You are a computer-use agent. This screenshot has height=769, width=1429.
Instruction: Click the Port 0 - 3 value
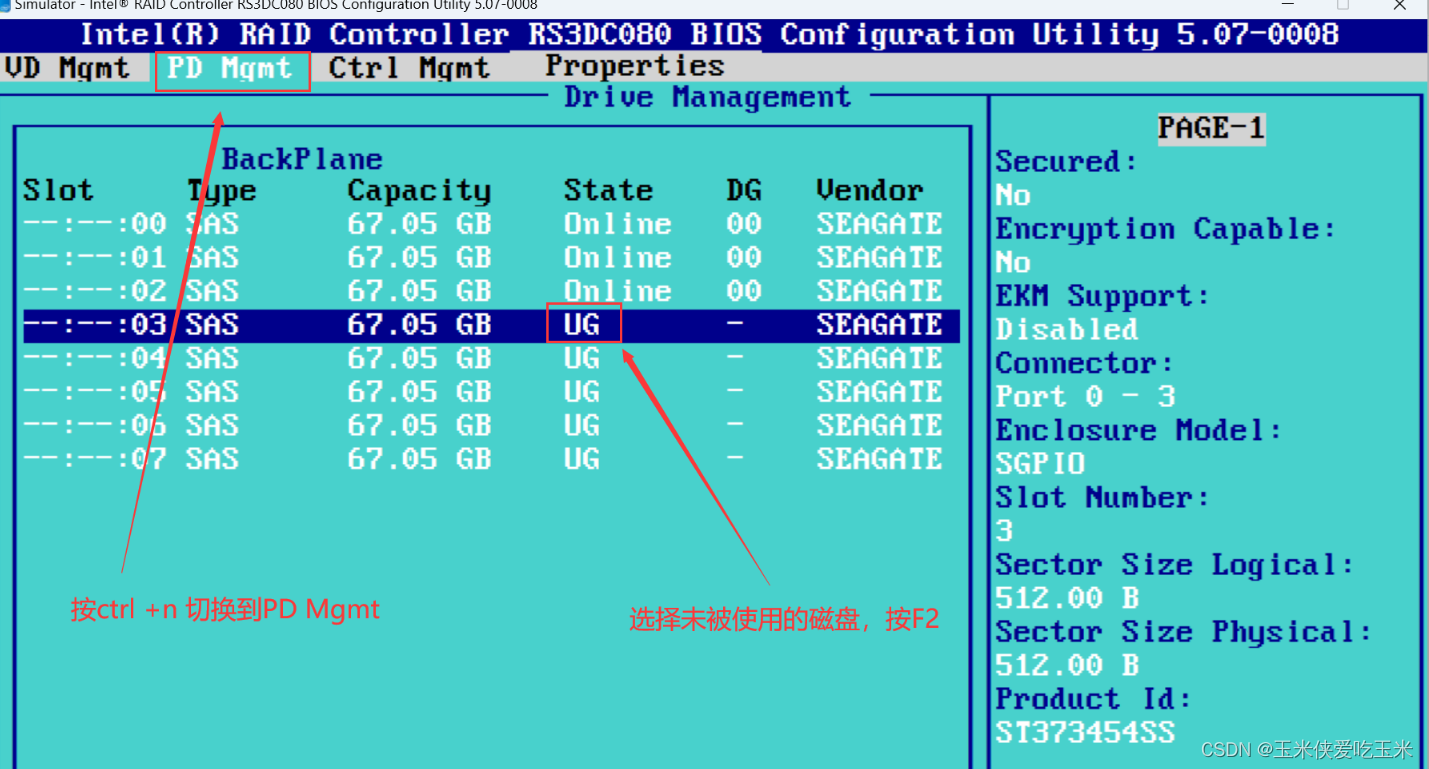point(1085,397)
